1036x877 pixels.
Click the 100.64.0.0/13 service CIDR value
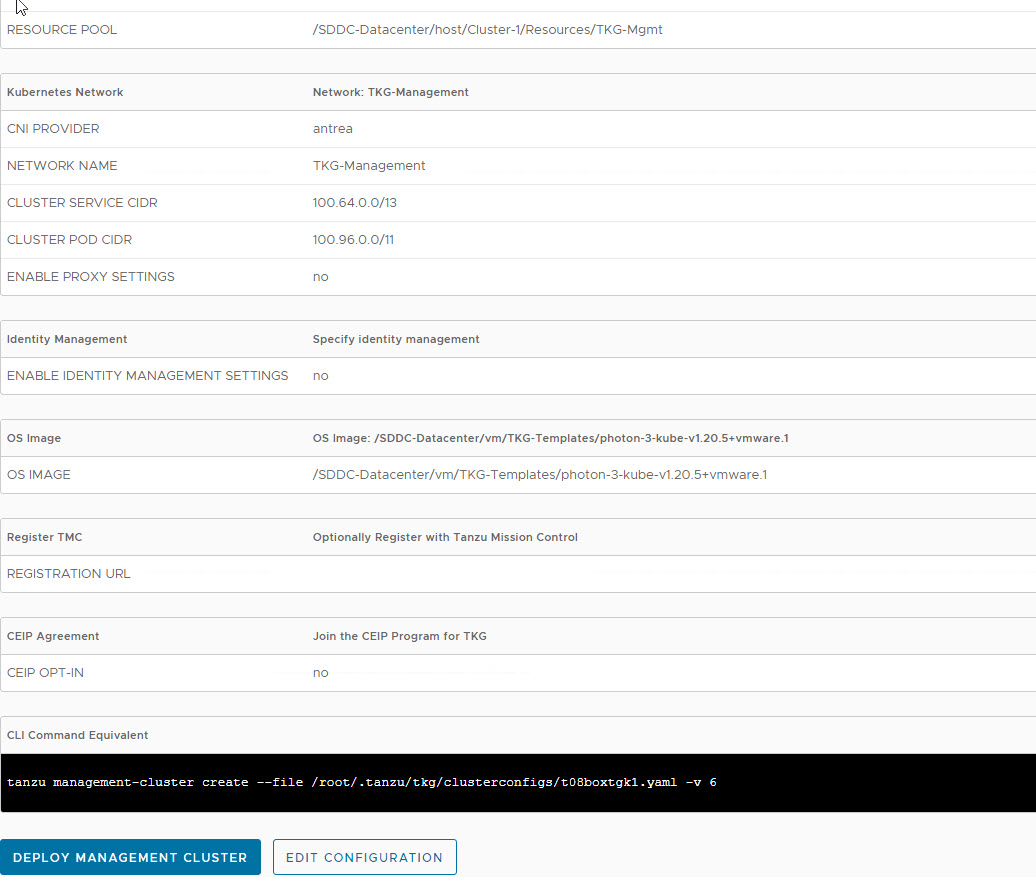[355, 203]
